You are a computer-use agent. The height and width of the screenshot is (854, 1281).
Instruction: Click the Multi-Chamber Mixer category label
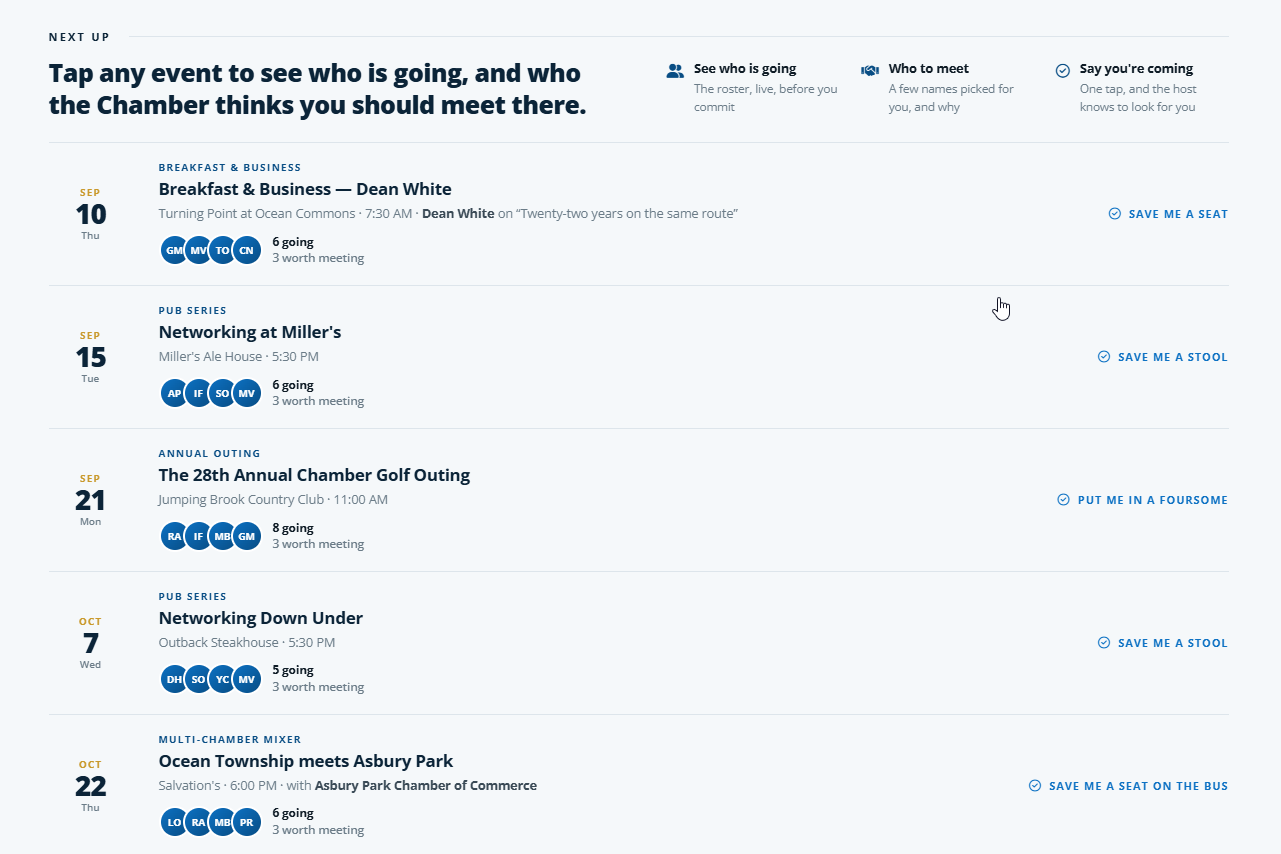coord(230,740)
